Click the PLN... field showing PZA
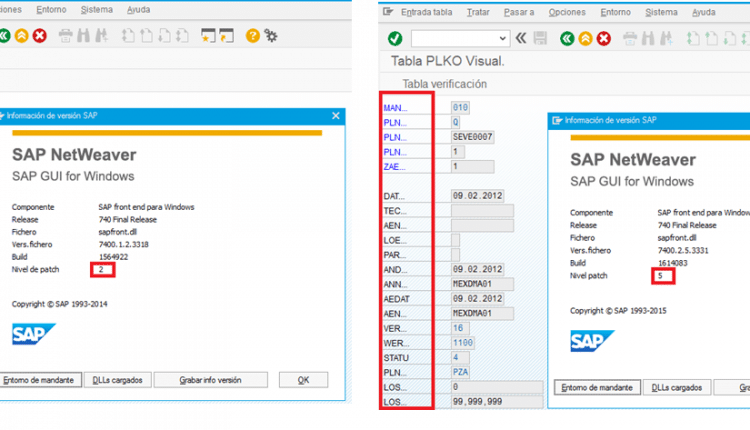Image resolution: width=750 pixels, height=430 pixels. 460,372
